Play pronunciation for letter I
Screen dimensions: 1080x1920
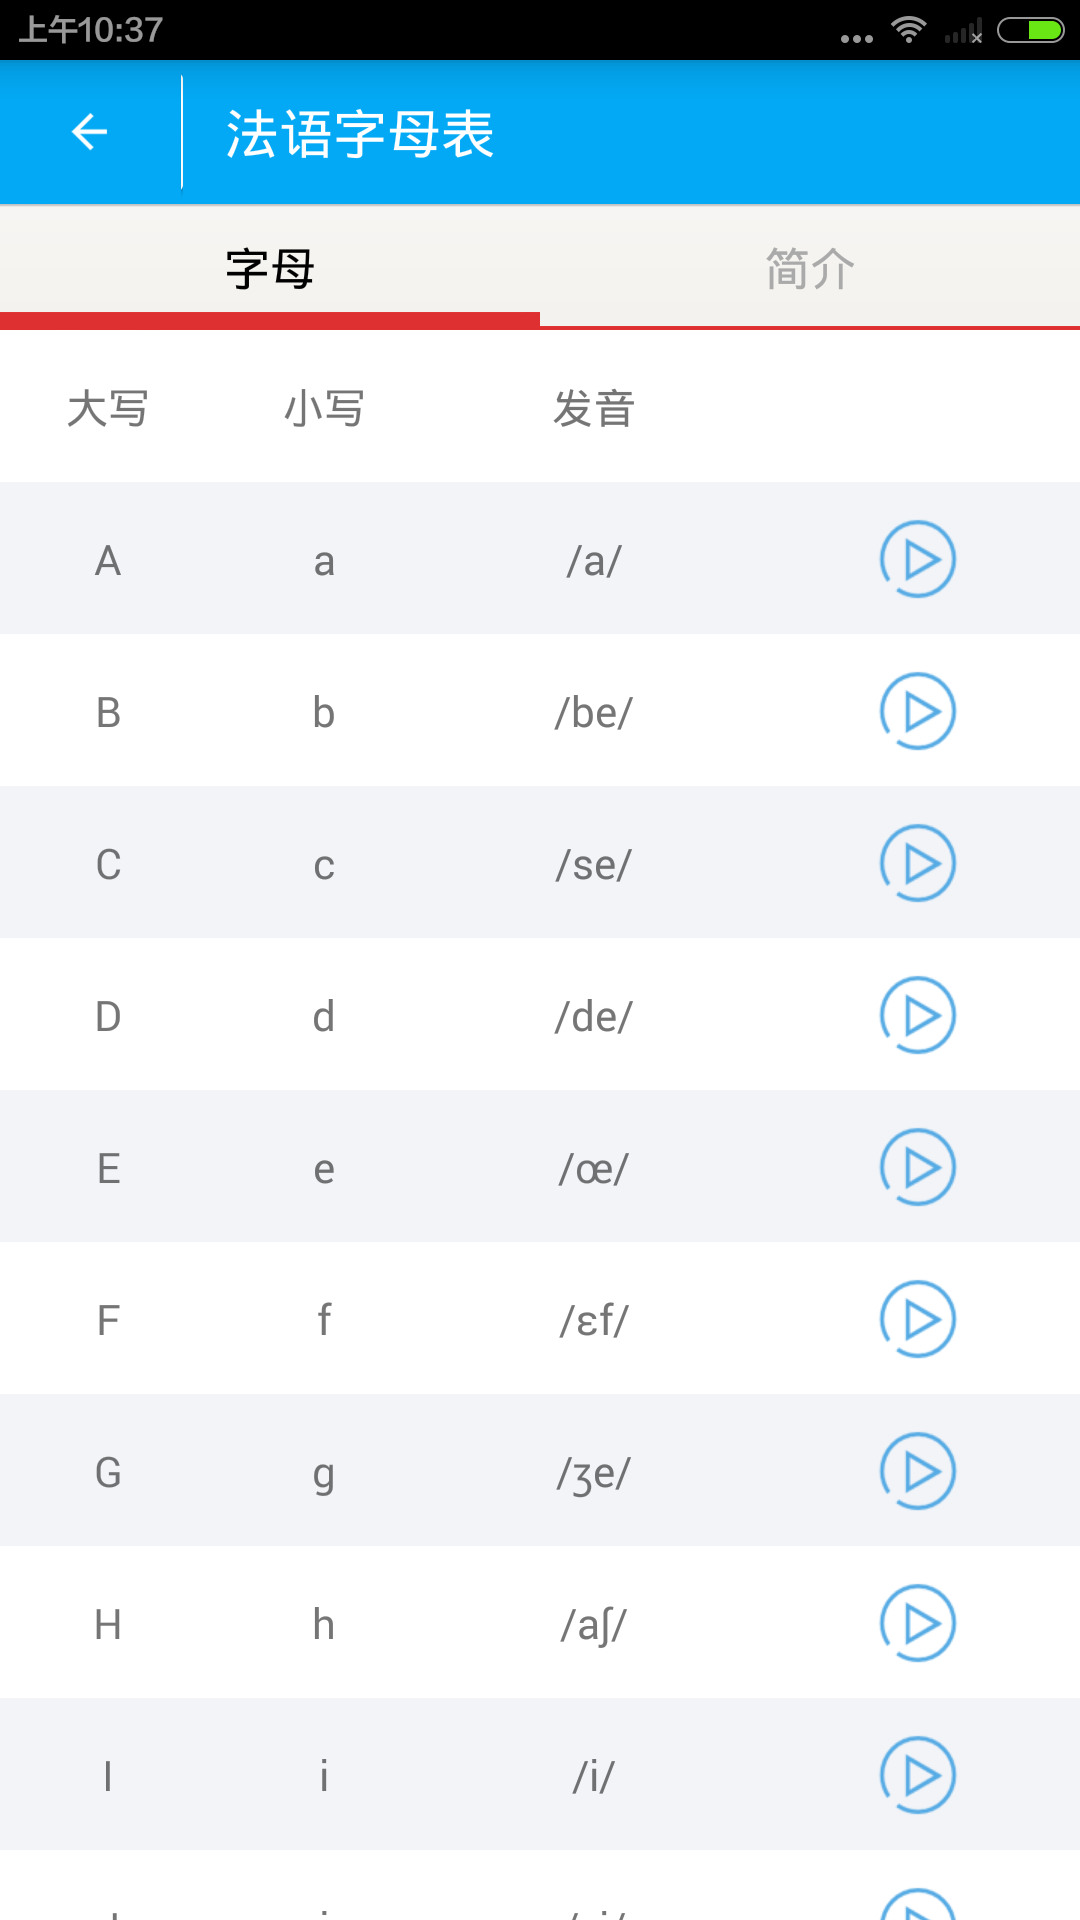917,1775
